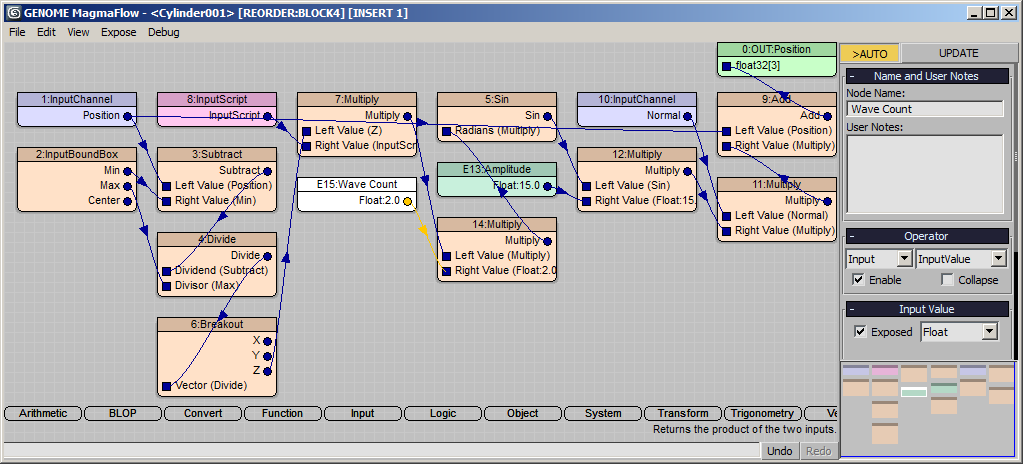
Task: Click the User Notes text area
Action: [925, 174]
